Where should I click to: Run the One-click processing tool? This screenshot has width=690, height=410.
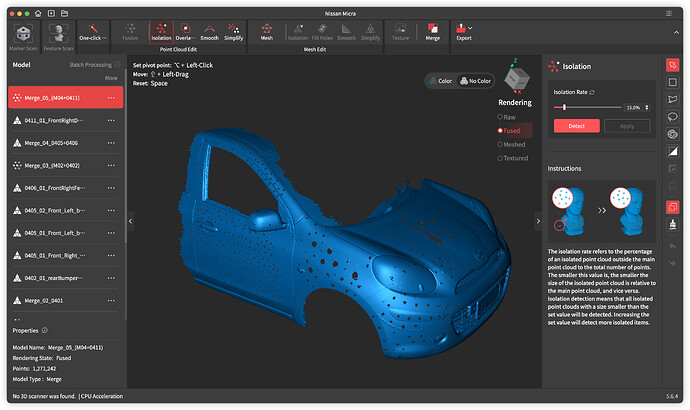(93, 33)
